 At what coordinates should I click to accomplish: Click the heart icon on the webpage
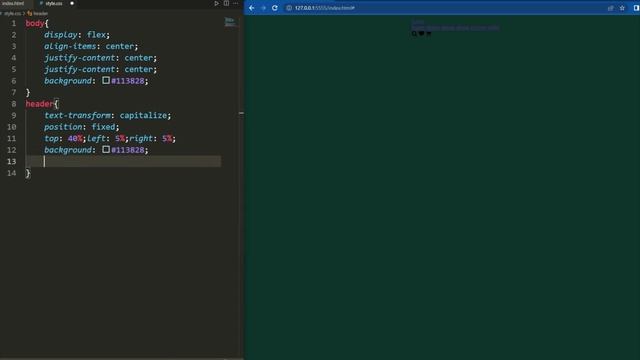point(421,33)
